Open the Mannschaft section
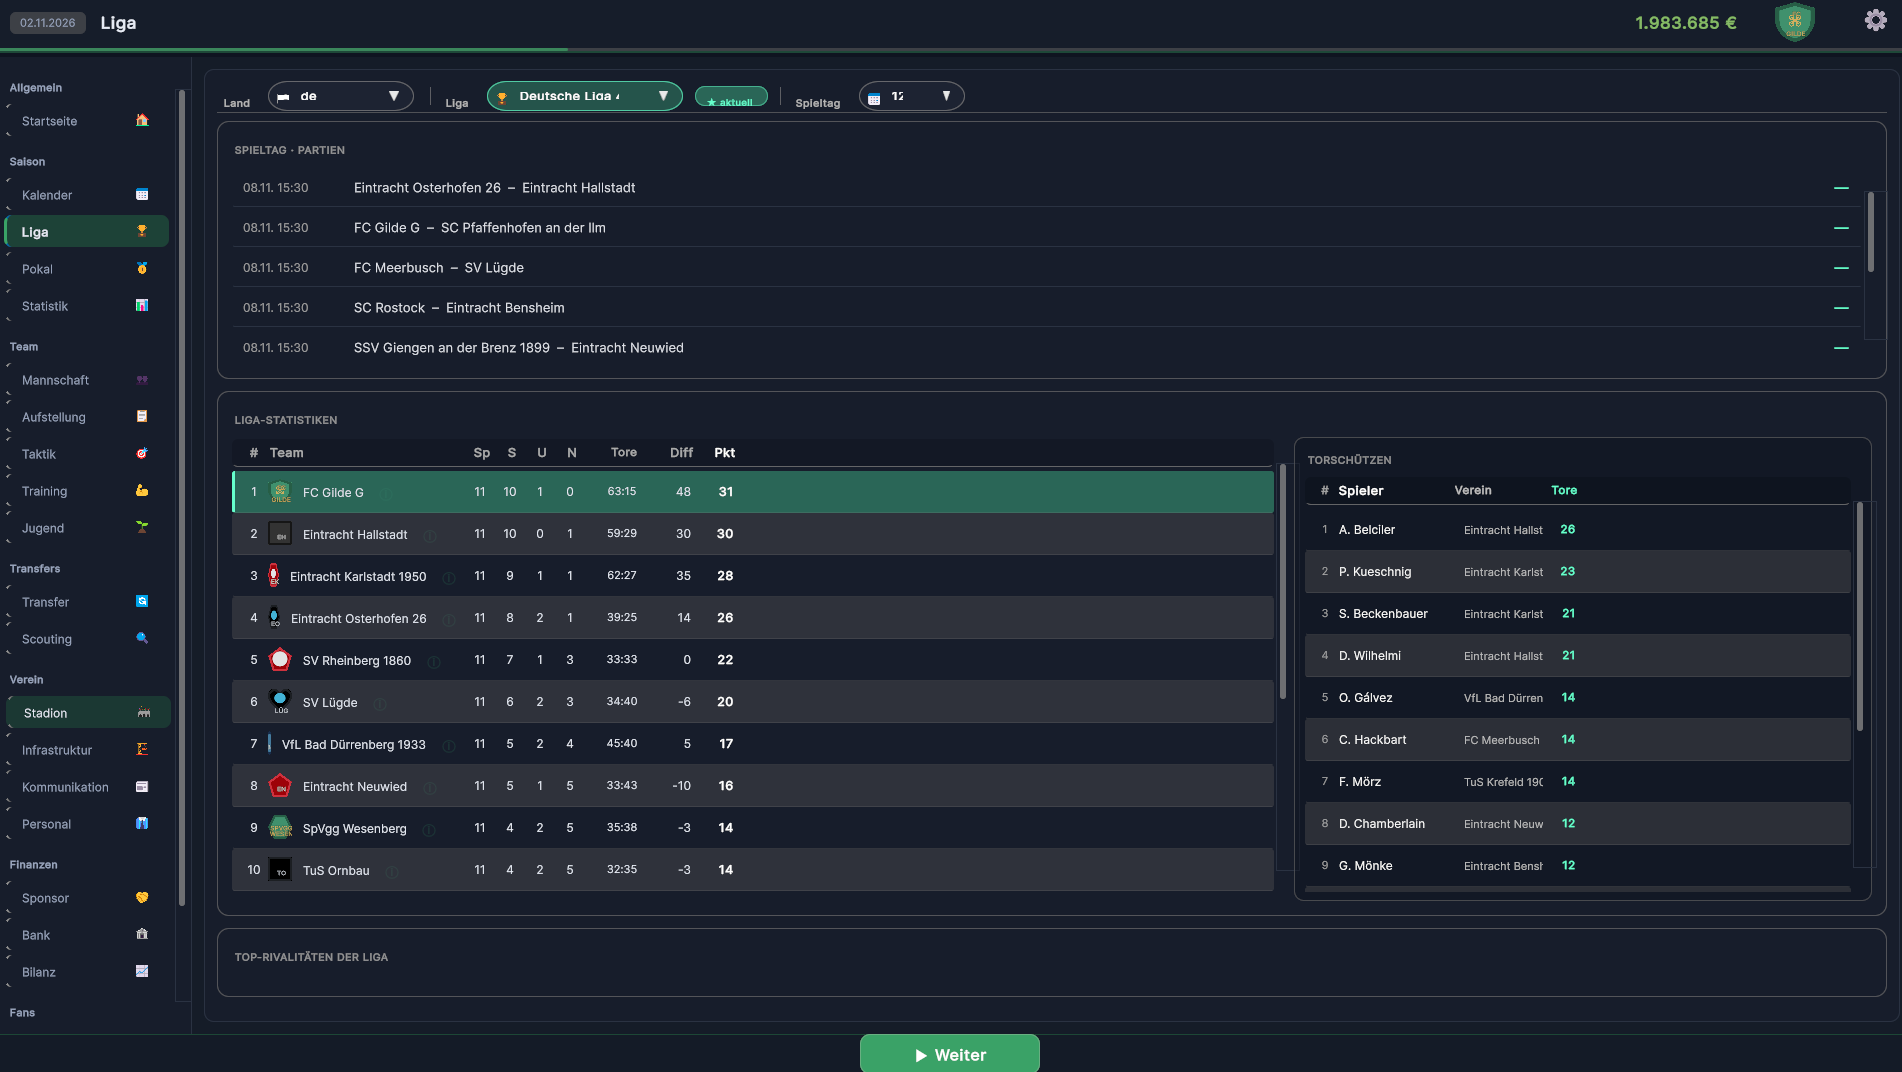1902x1072 pixels. (x=86, y=380)
